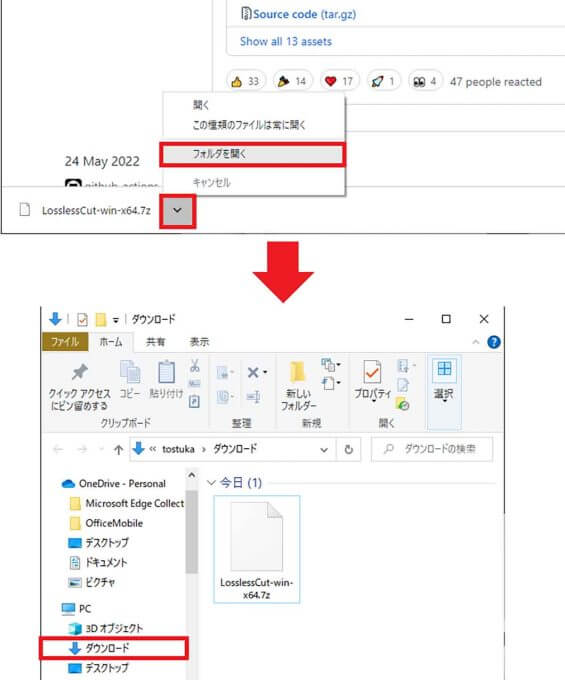Open the new item dropdown in 新規 group
Screen dimensions: 565x680
click(331, 365)
